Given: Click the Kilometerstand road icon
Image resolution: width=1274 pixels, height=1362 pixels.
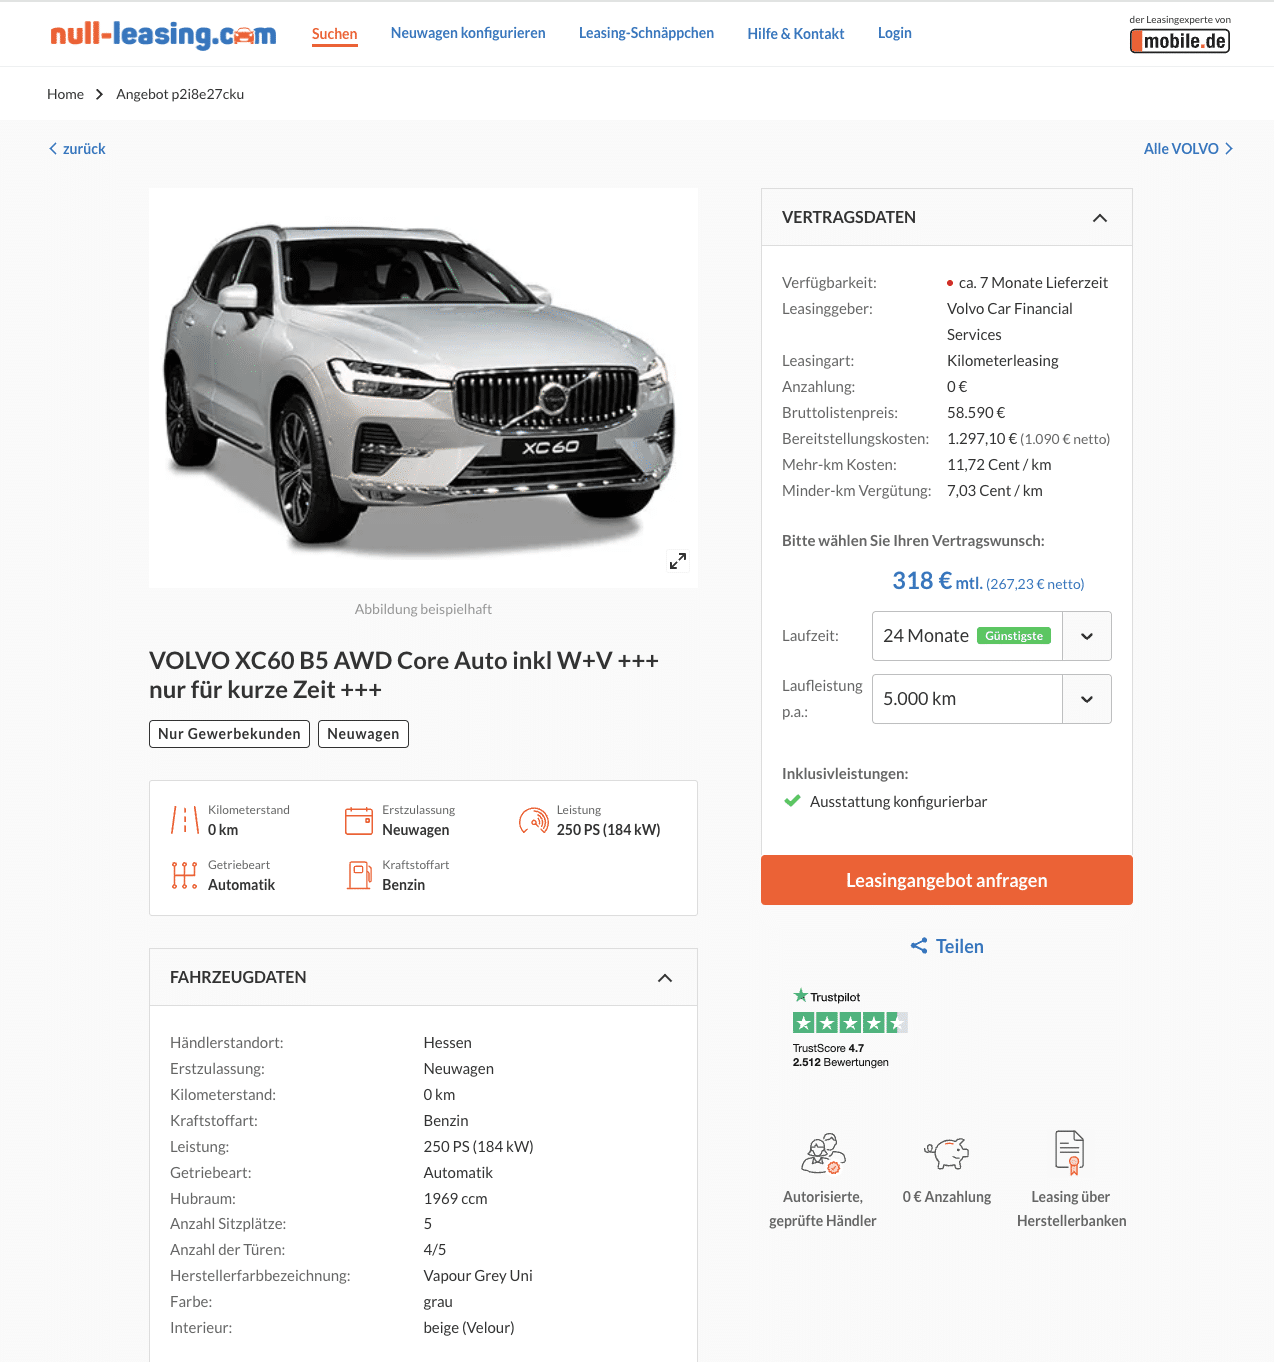Looking at the screenshot, I should (185, 820).
